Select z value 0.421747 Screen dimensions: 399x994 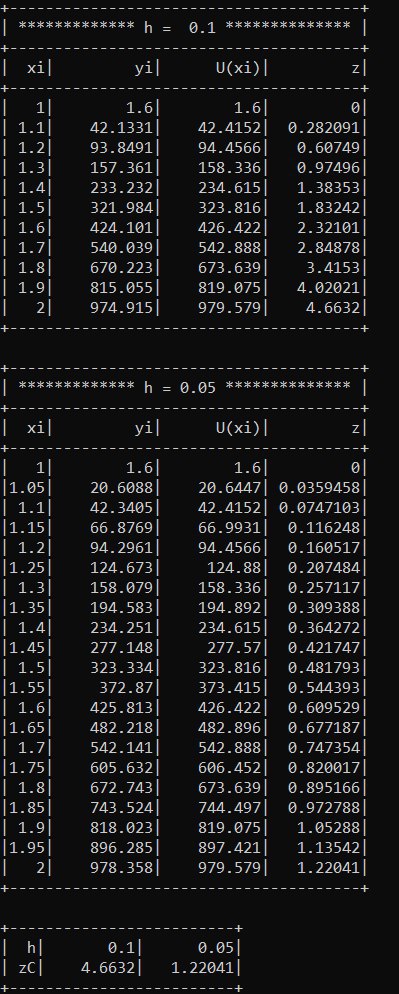pos(324,648)
